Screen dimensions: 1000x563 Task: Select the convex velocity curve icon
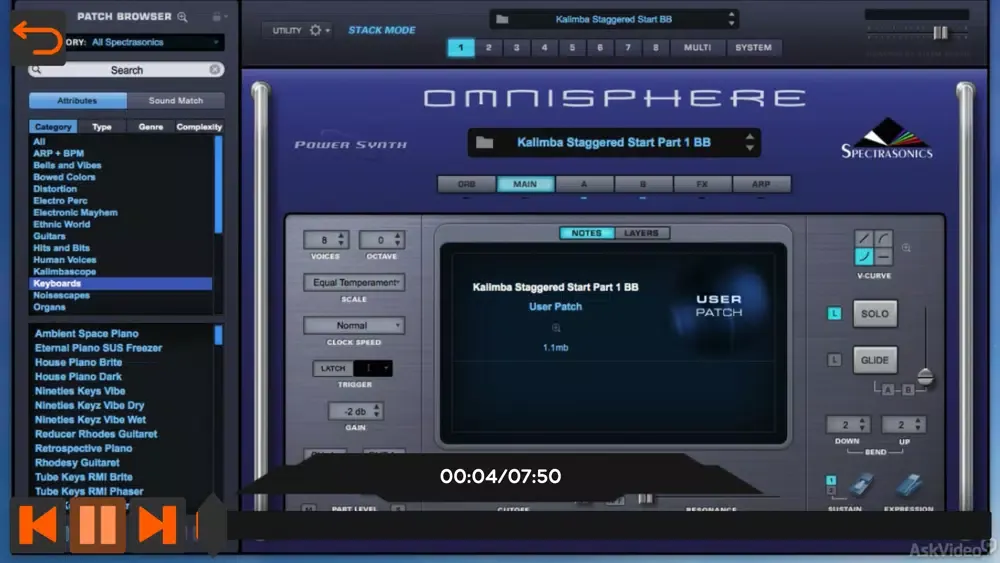tap(883, 238)
